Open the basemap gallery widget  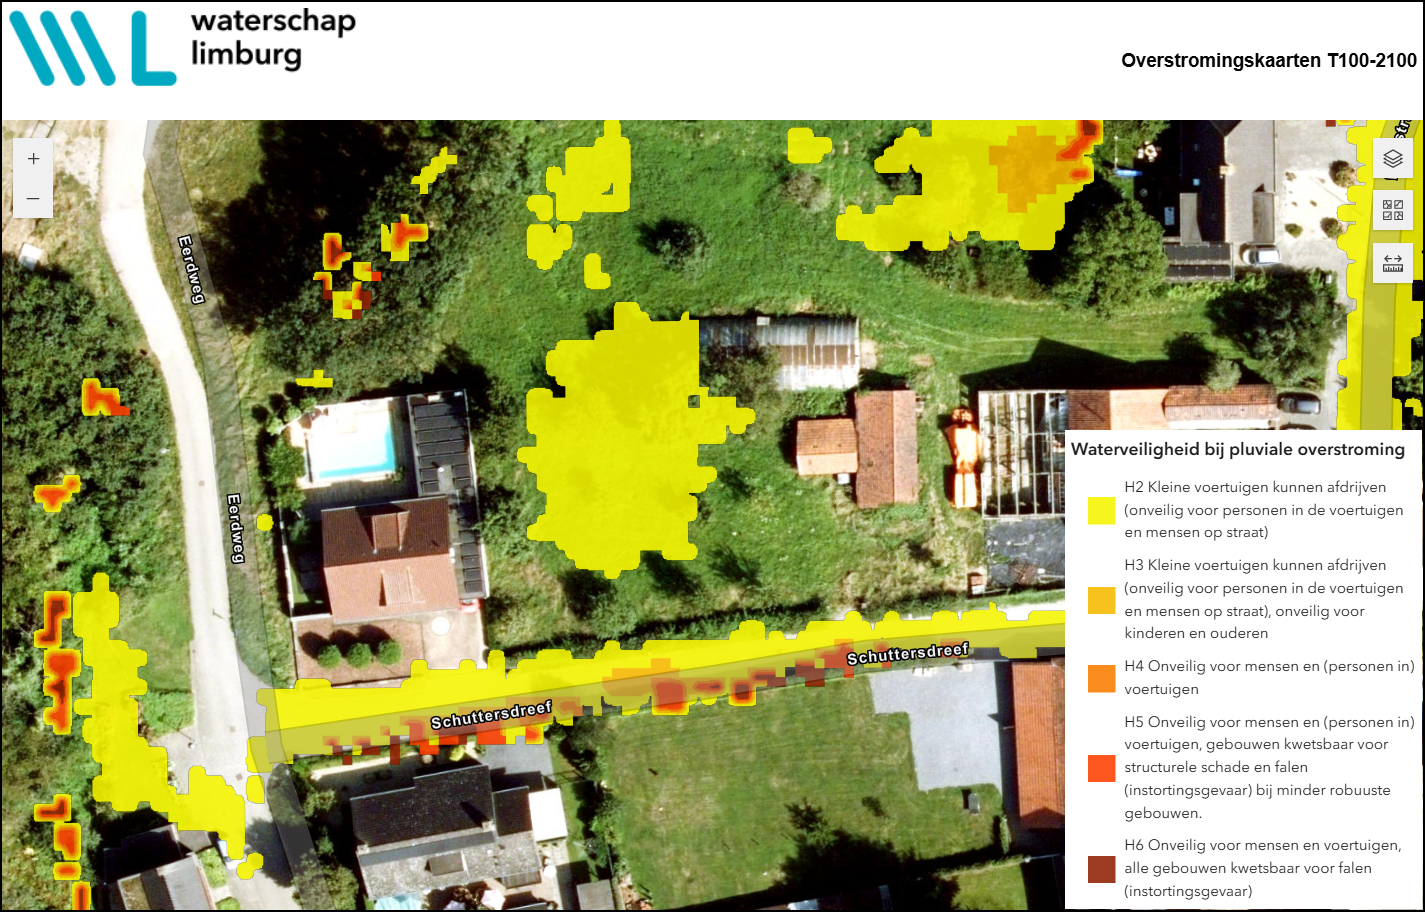(1393, 210)
